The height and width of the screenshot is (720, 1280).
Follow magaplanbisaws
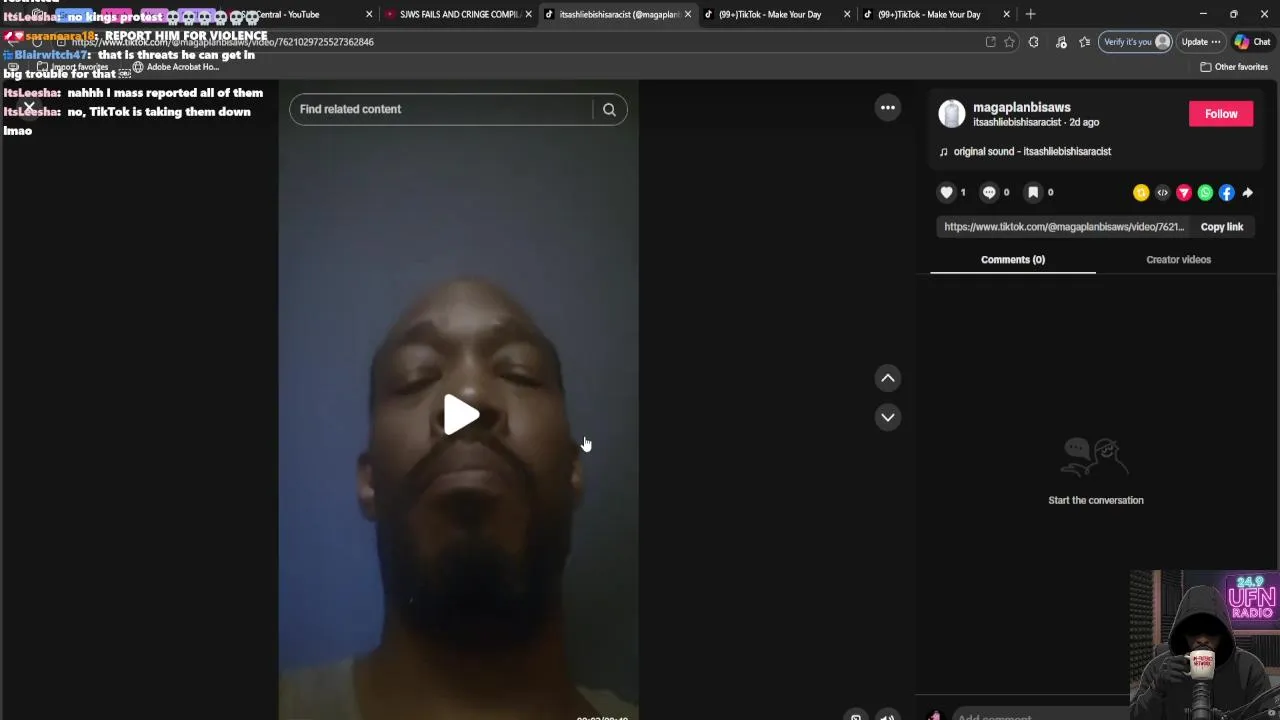pos(1220,114)
